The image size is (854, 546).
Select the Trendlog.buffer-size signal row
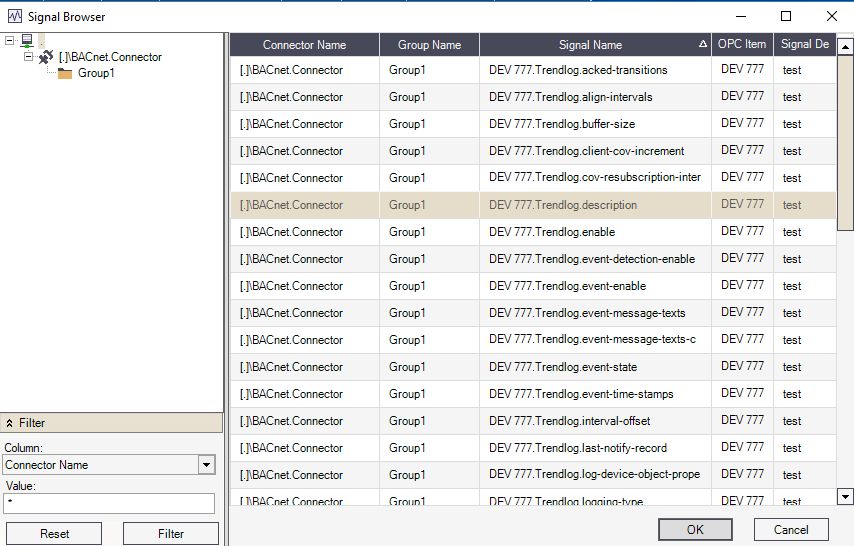[562, 124]
